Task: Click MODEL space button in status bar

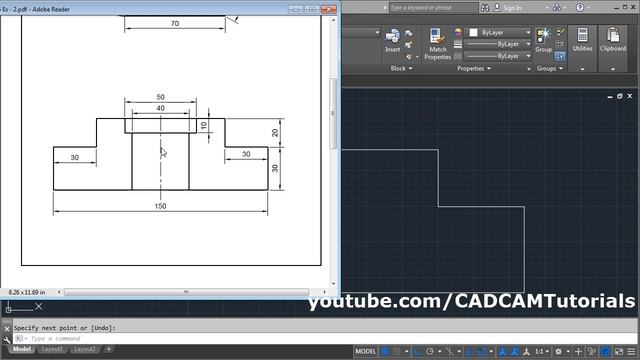Action: coord(365,351)
